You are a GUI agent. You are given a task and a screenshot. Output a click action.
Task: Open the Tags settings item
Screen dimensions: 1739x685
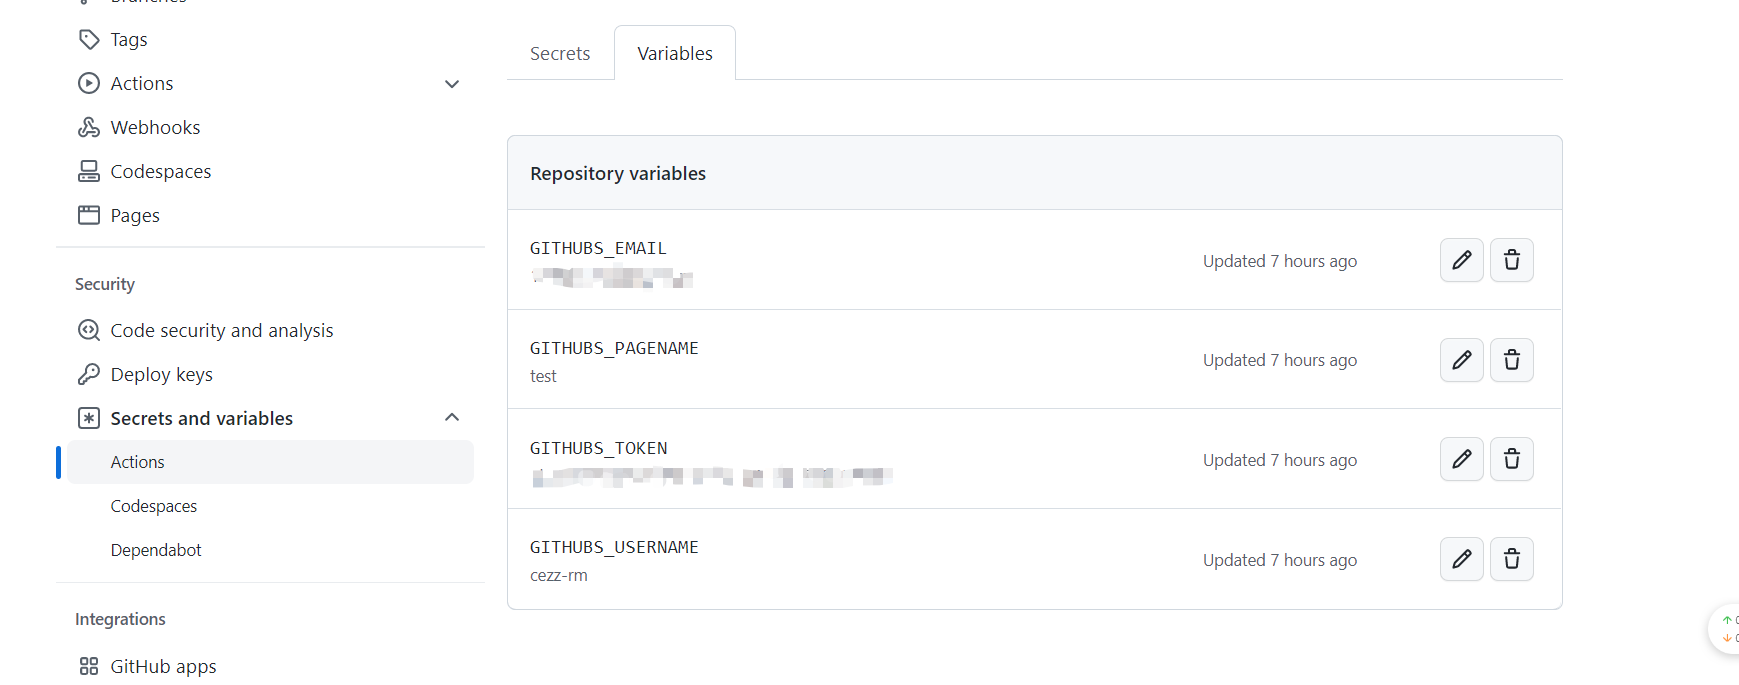click(x=129, y=39)
